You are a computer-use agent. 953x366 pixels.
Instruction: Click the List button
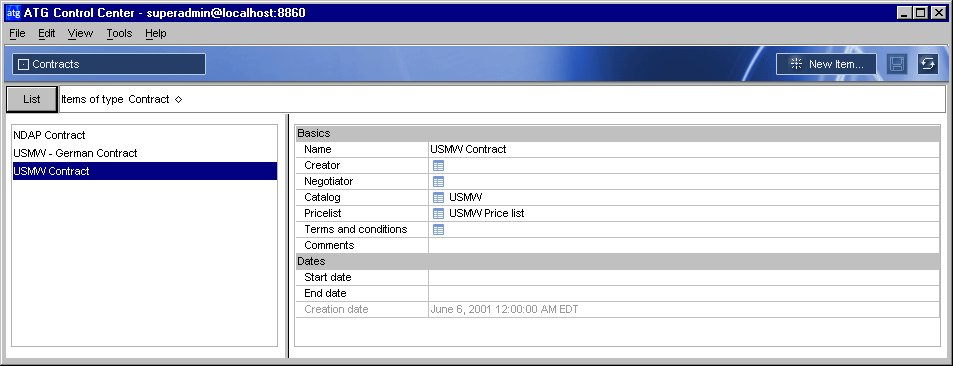(x=32, y=99)
